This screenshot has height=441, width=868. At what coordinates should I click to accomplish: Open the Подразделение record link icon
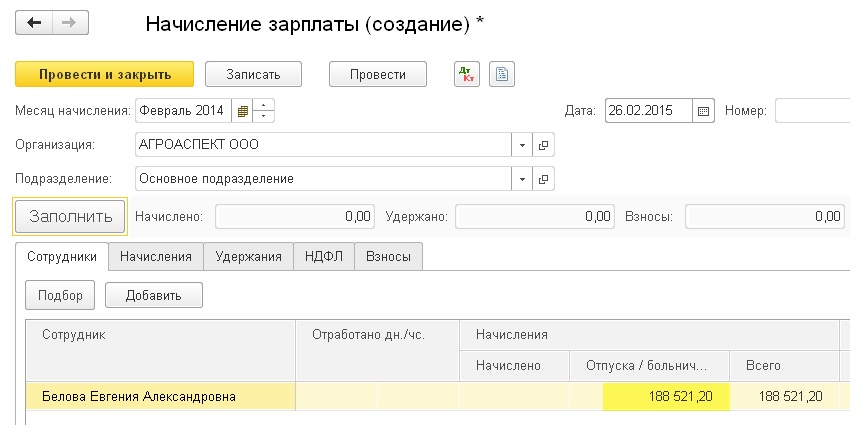pyautogui.click(x=543, y=179)
